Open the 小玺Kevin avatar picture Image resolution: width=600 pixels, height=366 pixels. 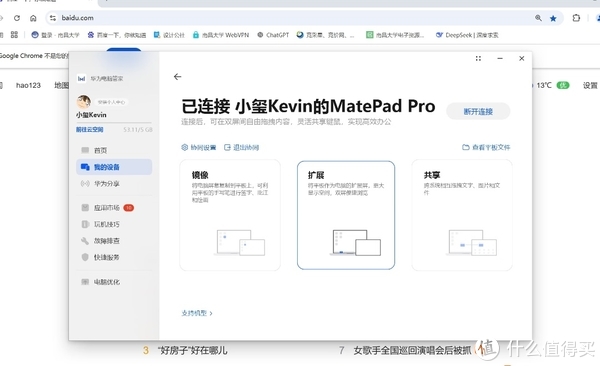point(83,101)
